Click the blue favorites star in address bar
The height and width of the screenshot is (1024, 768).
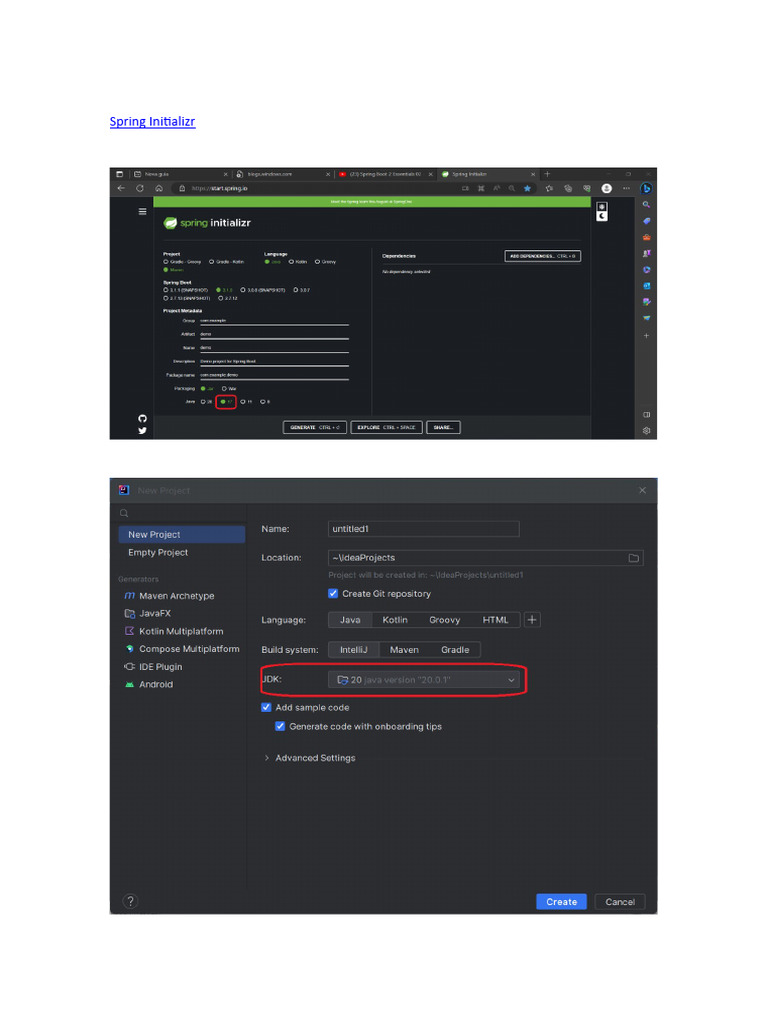(527, 188)
